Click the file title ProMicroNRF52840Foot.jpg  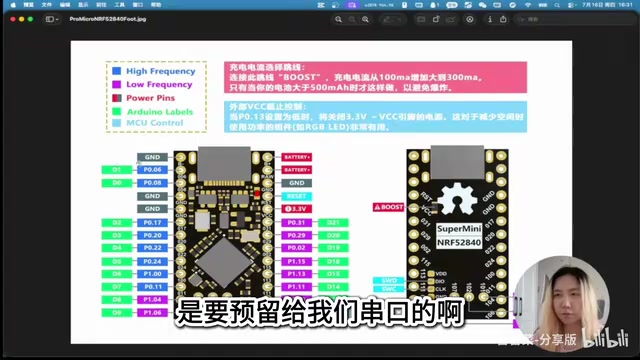click(108, 19)
